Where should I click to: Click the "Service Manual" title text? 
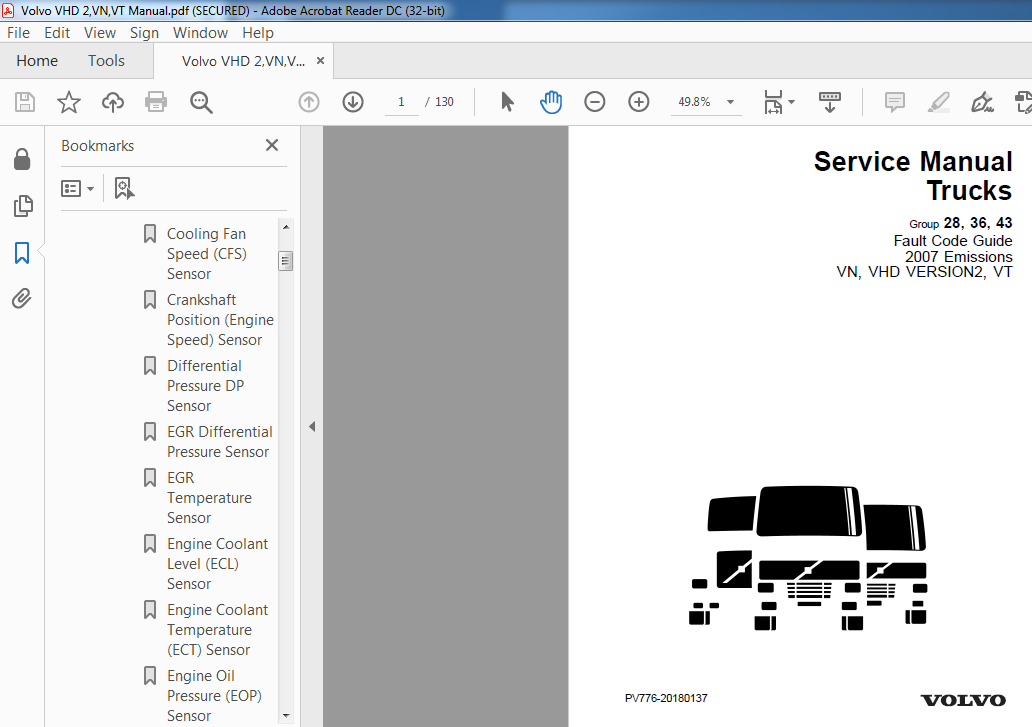click(x=913, y=161)
